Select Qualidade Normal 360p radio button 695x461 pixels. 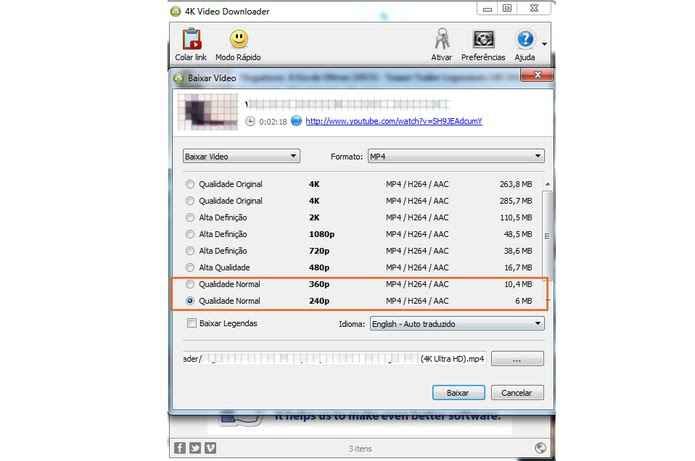190,284
